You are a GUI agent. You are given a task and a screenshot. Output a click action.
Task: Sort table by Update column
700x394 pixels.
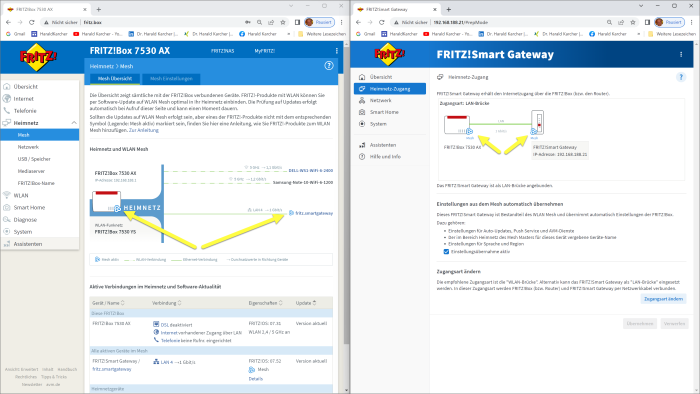pyautogui.click(x=306, y=303)
